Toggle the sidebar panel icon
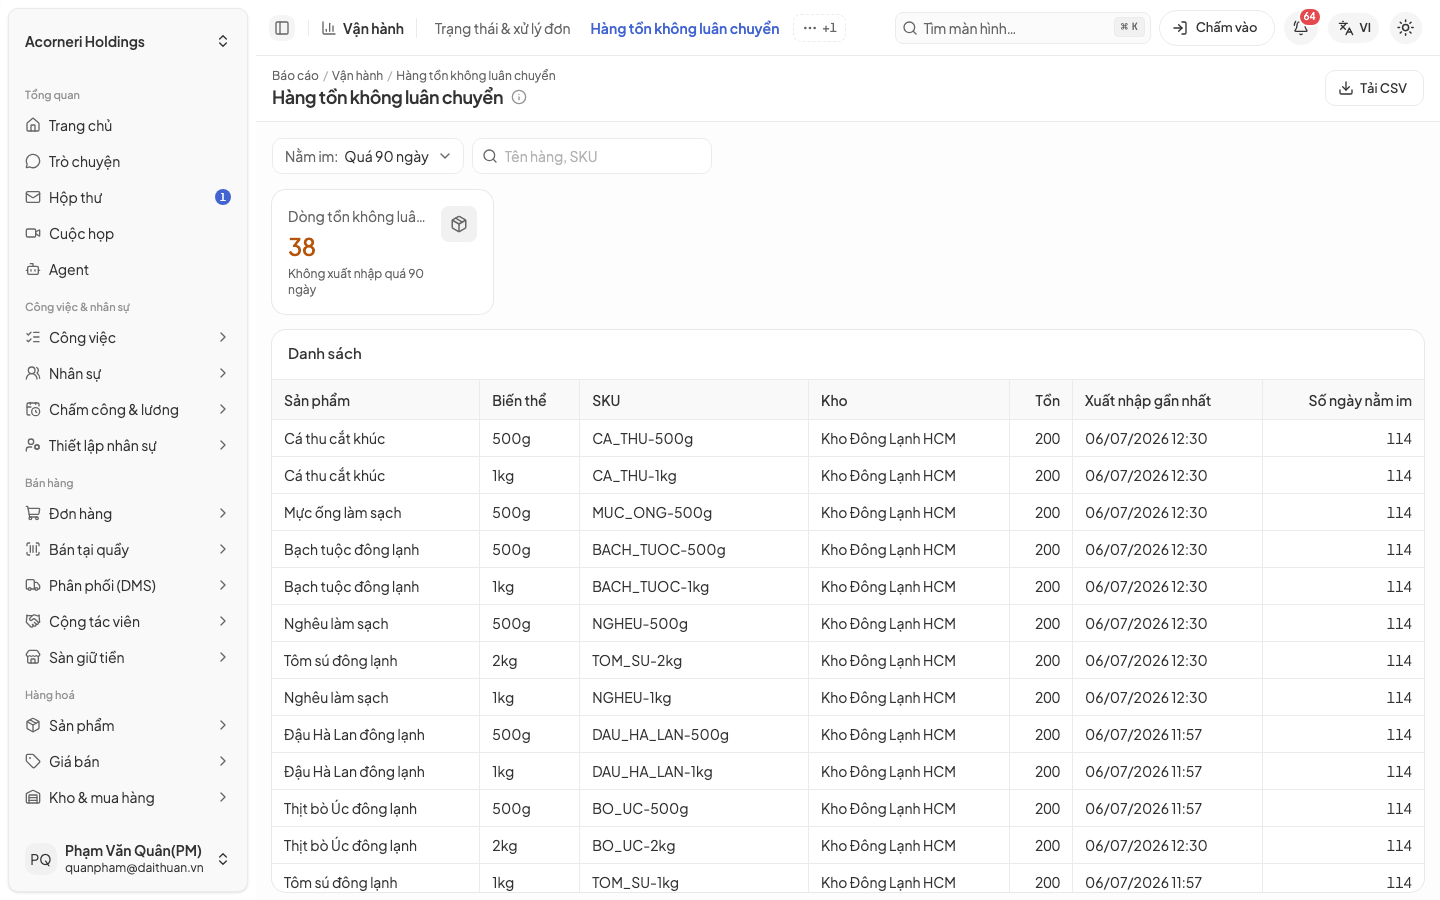This screenshot has height=900, width=1440. click(282, 28)
